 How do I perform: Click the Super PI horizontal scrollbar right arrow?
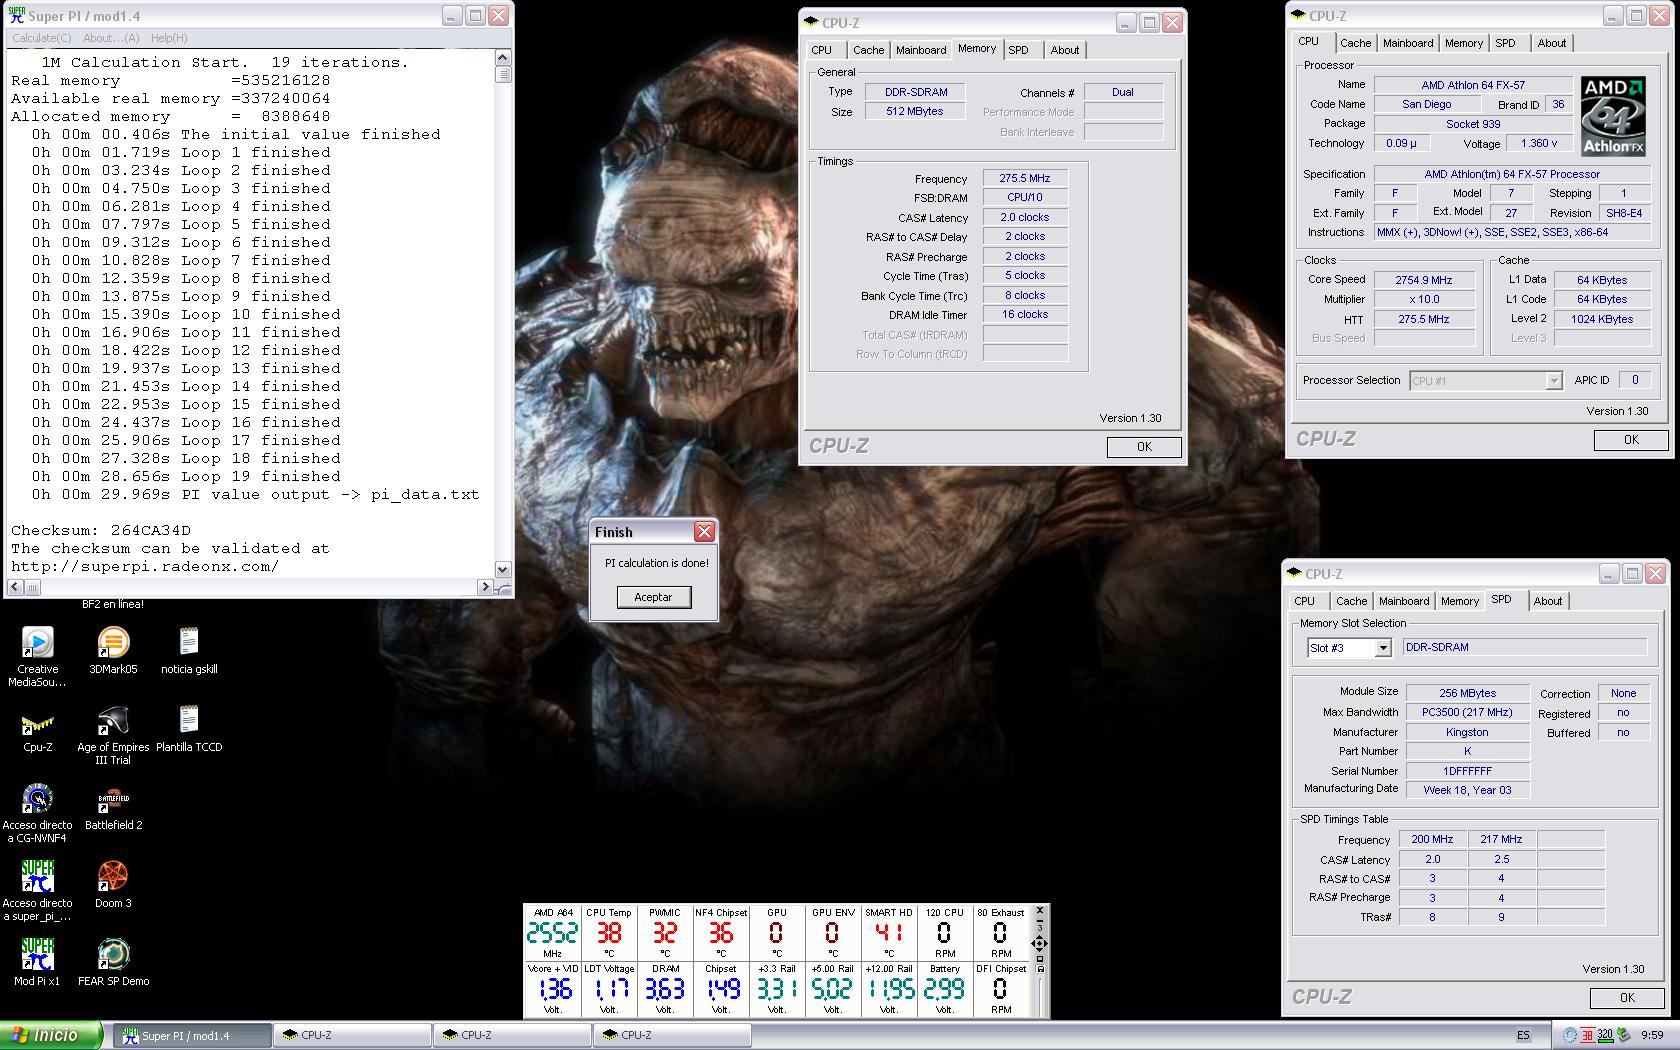(485, 587)
